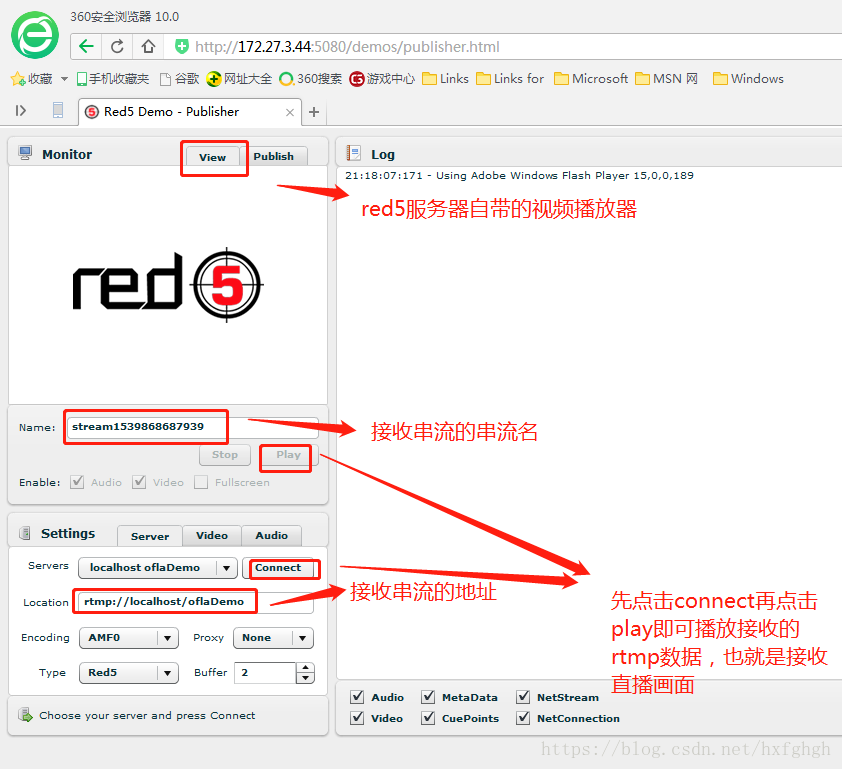
Task: Click the browser back arrow button
Action: [86, 46]
